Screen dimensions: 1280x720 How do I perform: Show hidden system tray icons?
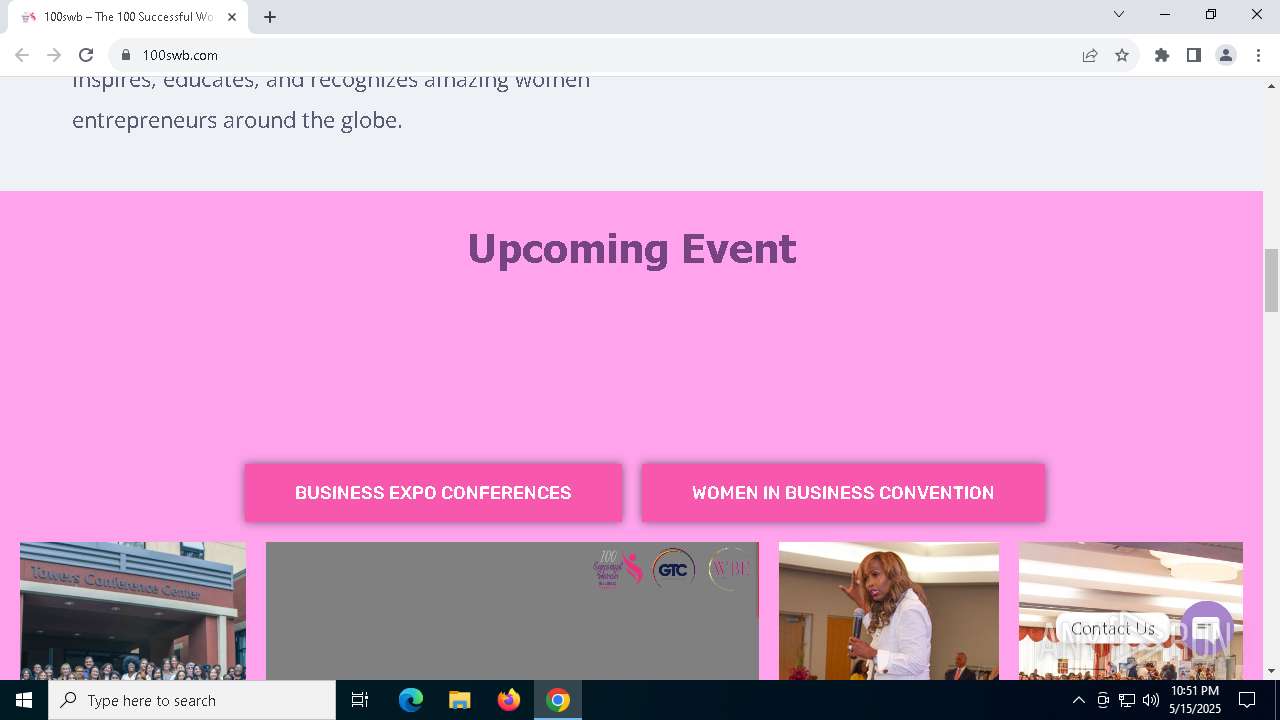(x=1078, y=700)
